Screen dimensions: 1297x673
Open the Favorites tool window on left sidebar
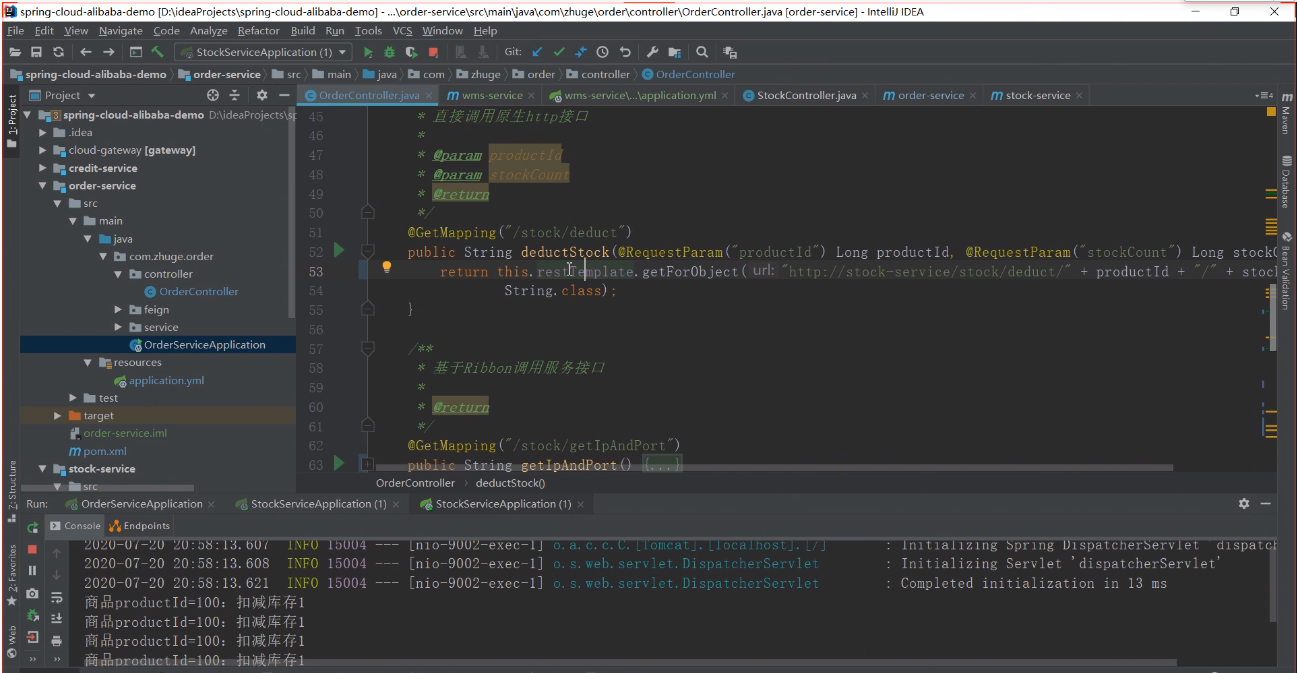pos(12,575)
